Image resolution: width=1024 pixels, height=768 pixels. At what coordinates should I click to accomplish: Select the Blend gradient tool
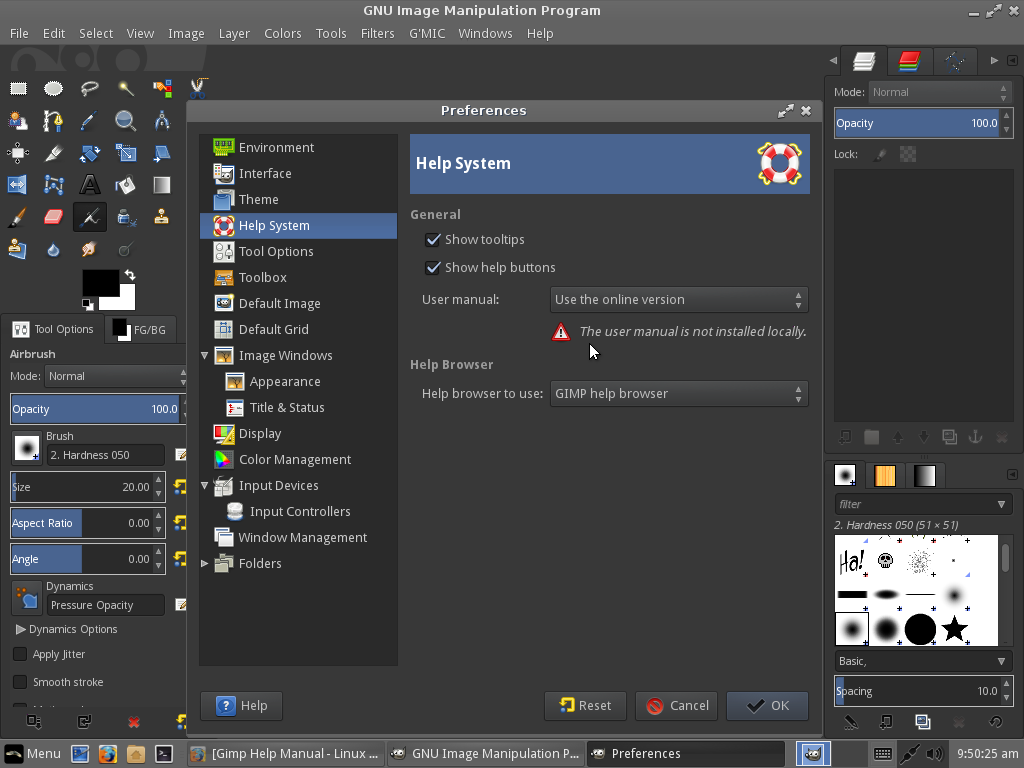point(162,185)
